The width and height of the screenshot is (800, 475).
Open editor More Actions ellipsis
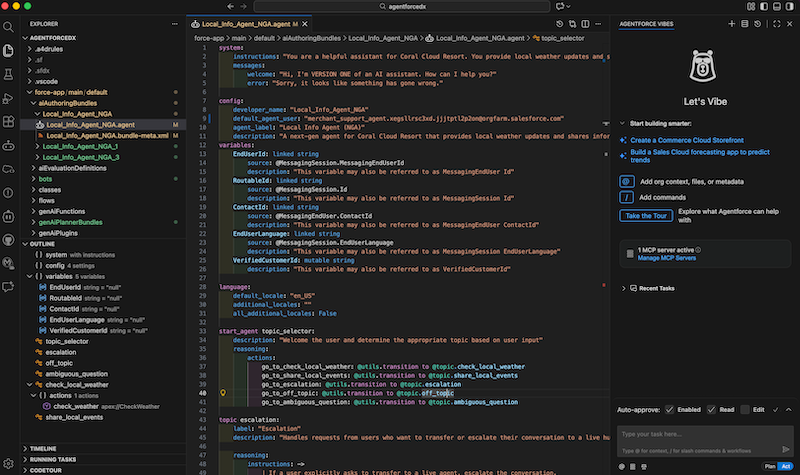(x=599, y=22)
